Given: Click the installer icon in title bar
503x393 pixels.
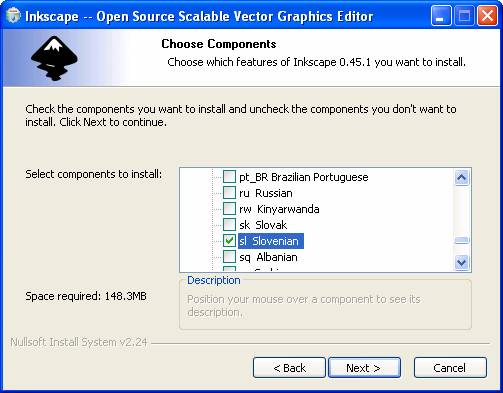Looking at the screenshot, I should coord(13,16).
